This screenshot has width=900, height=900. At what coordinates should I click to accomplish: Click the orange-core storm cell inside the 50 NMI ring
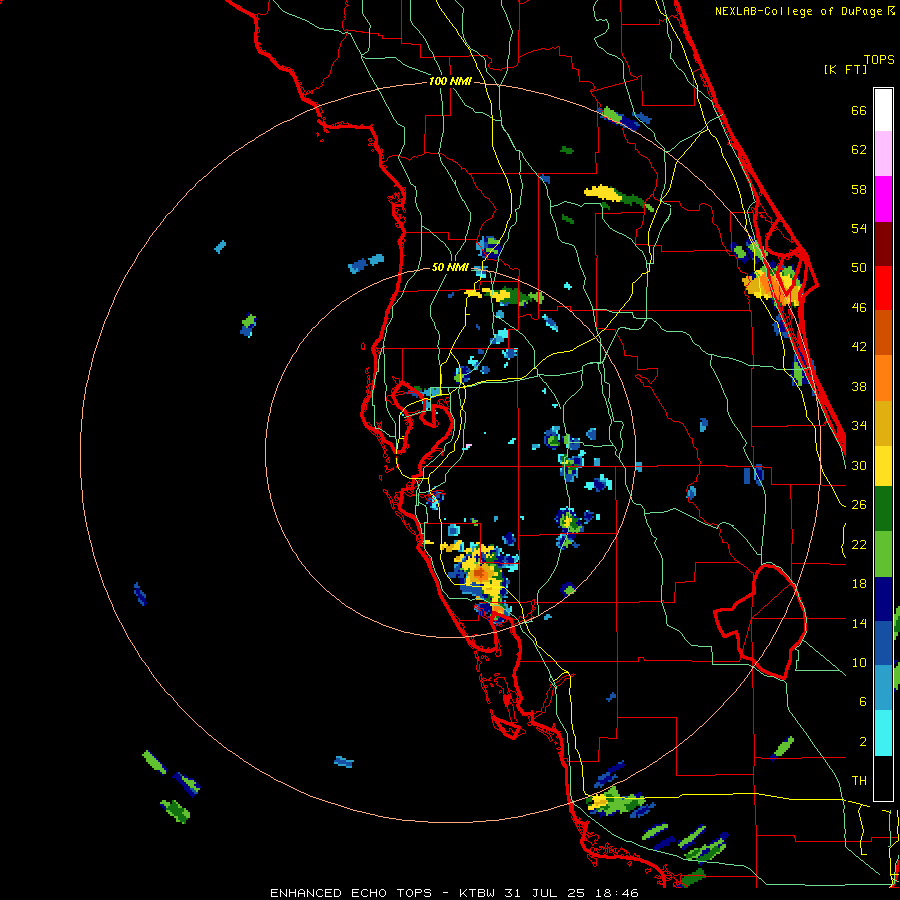(481, 573)
